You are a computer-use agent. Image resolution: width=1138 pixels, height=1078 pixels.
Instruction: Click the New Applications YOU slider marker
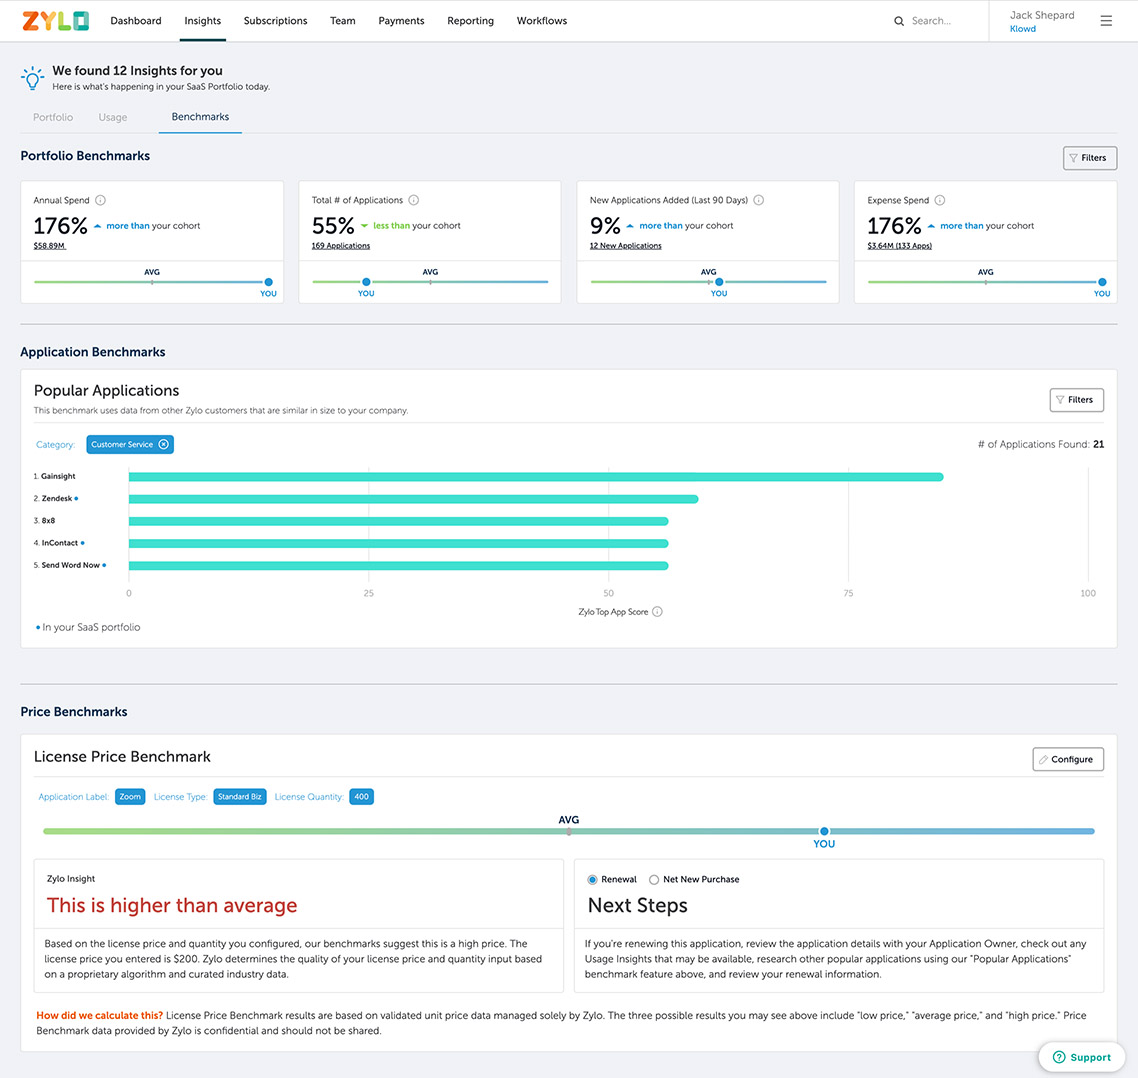pyautogui.click(x=719, y=282)
